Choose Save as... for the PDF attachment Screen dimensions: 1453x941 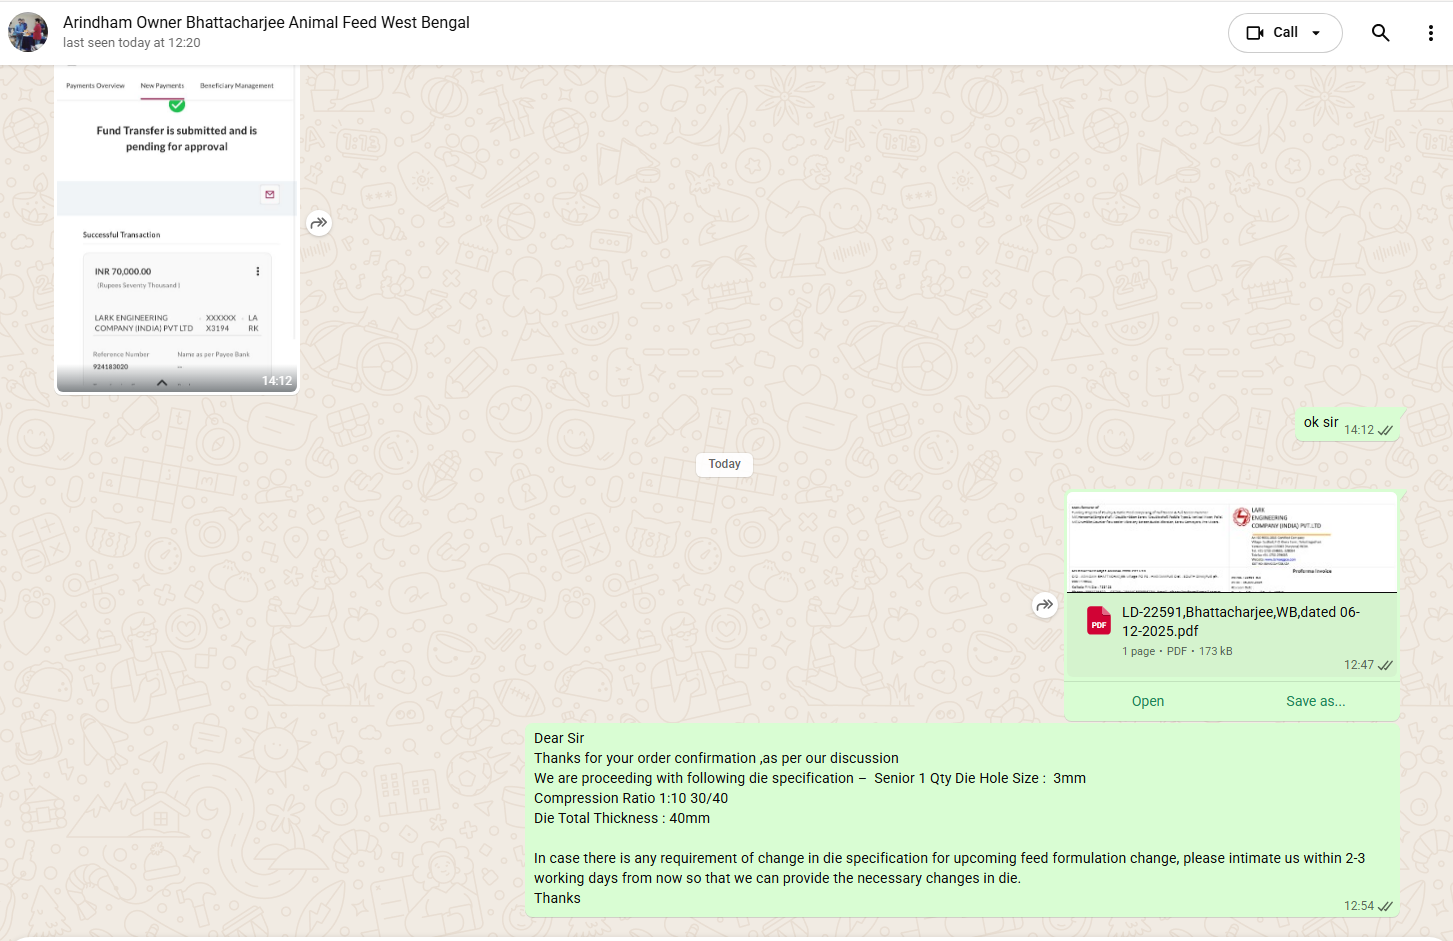pyautogui.click(x=1315, y=701)
